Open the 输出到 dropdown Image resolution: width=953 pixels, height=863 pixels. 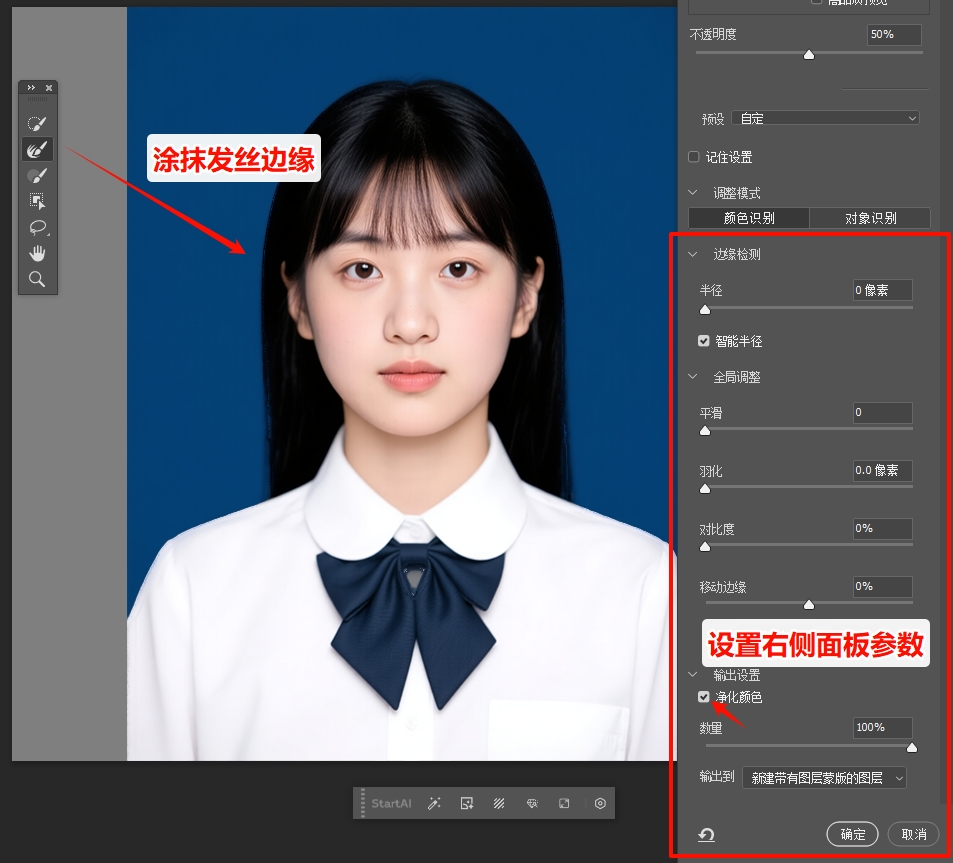pyautogui.click(x=823, y=776)
